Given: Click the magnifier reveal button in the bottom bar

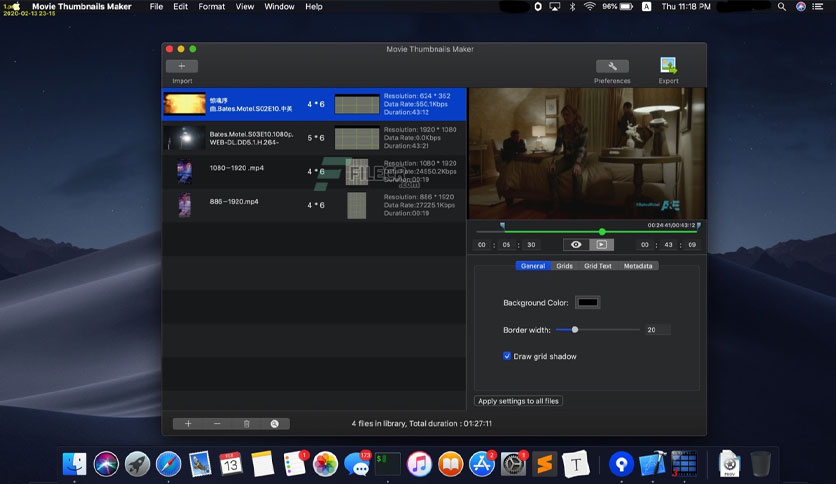Looking at the screenshot, I should click(275, 424).
